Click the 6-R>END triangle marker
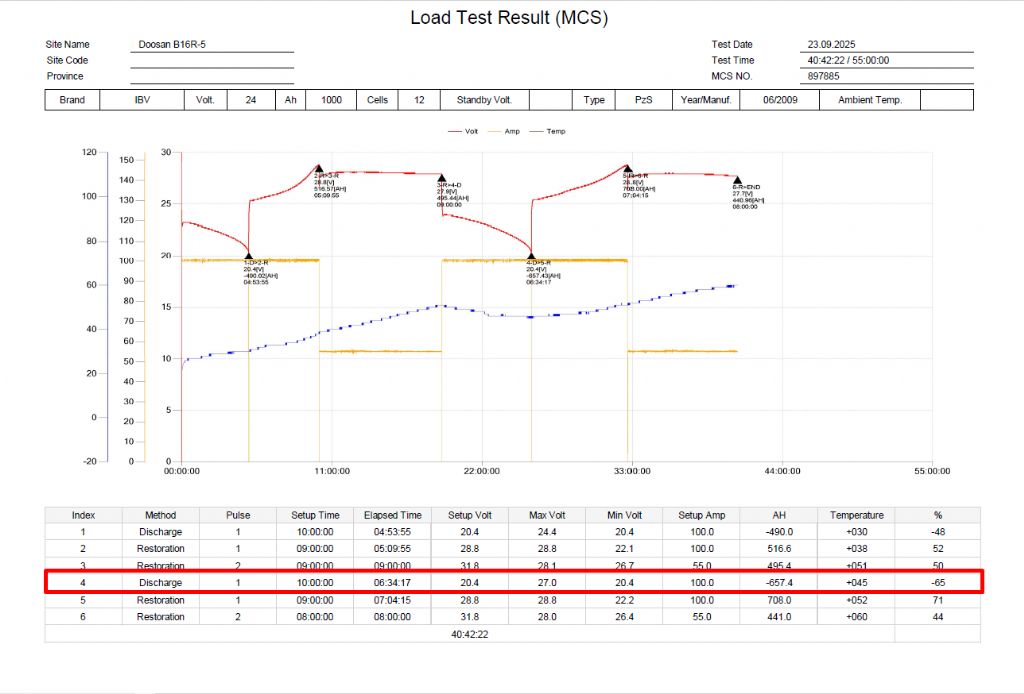Screen dimensions: 1024x694 coord(737,179)
